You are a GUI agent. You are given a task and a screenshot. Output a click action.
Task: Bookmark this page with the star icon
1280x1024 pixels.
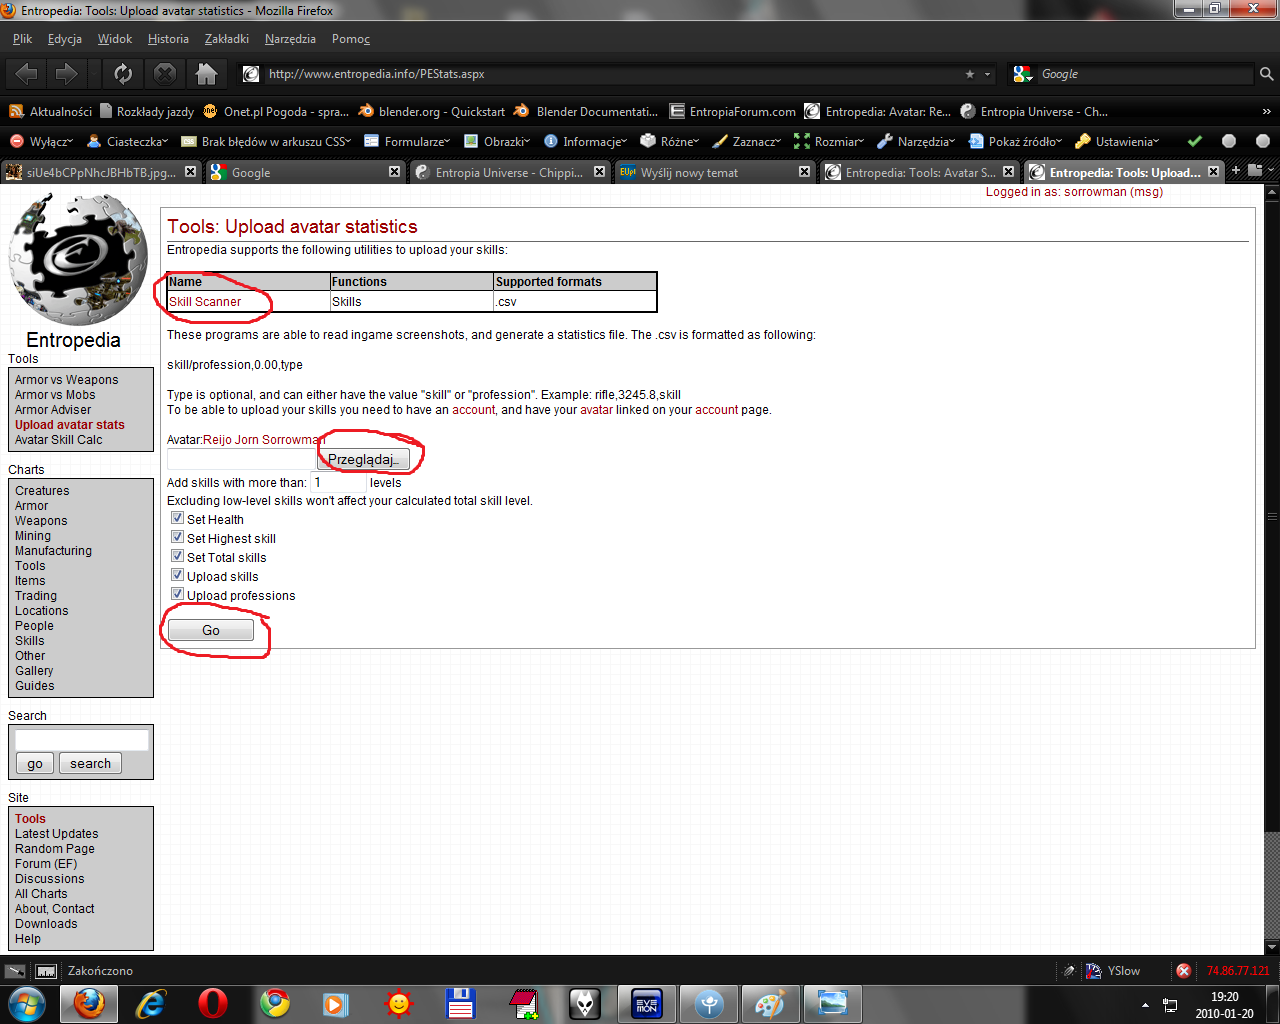tap(969, 74)
